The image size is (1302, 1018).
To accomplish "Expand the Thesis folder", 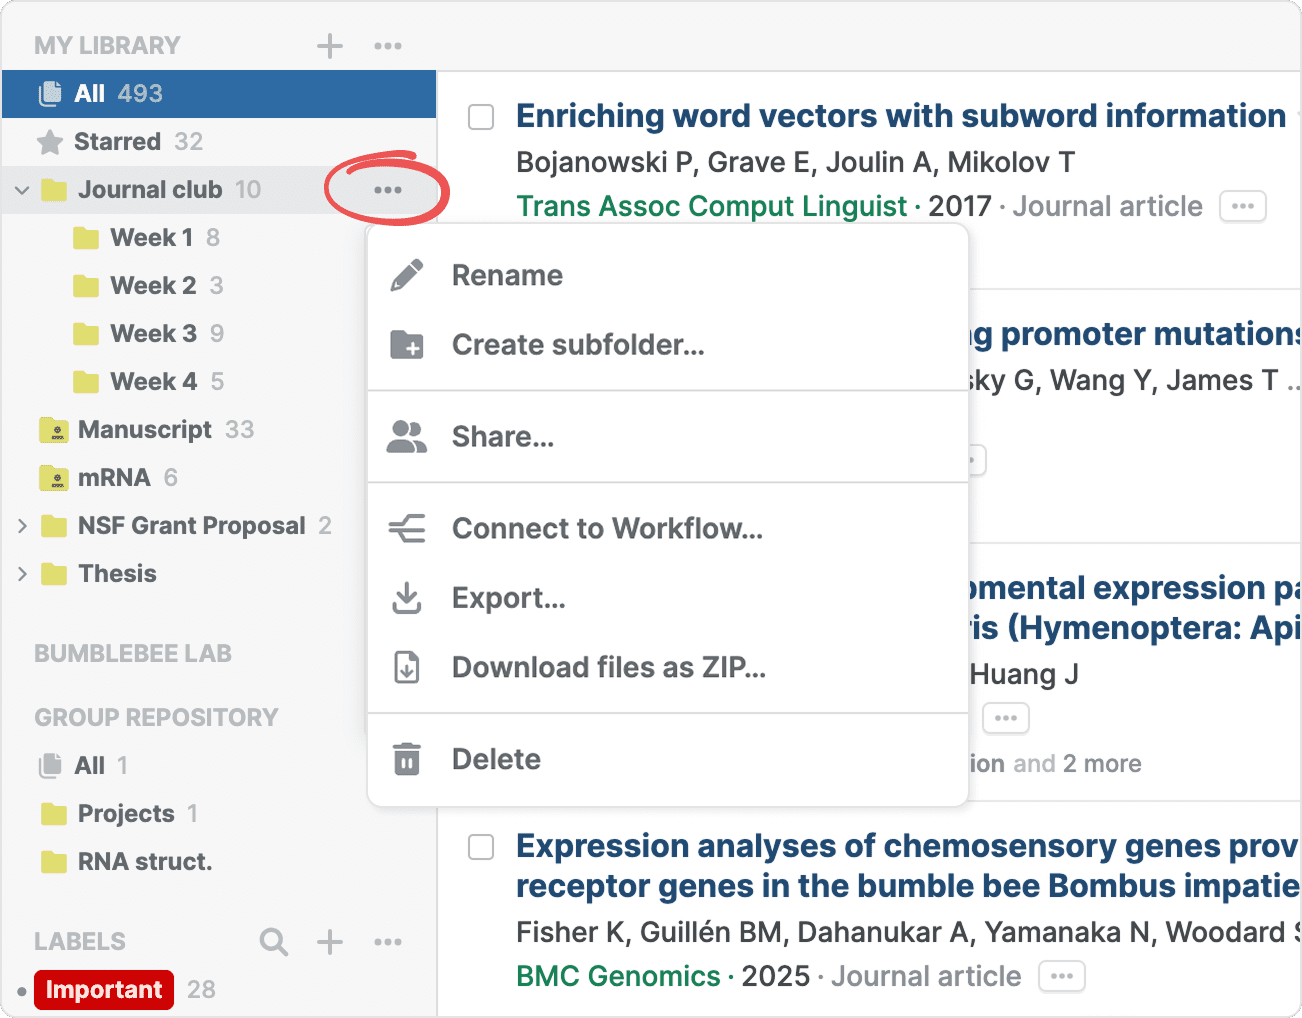I will [x=22, y=574].
